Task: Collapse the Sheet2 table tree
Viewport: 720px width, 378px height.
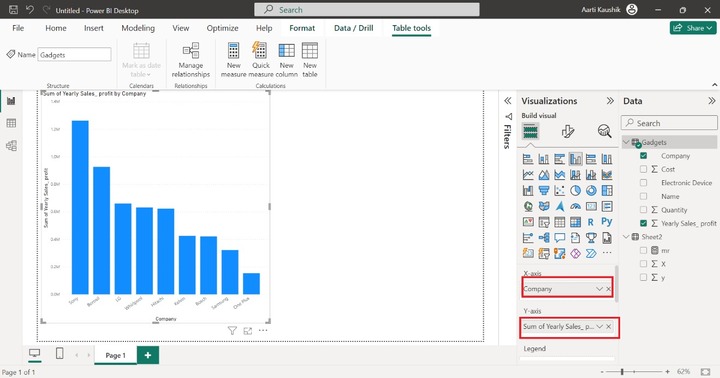Action: [x=626, y=237]
